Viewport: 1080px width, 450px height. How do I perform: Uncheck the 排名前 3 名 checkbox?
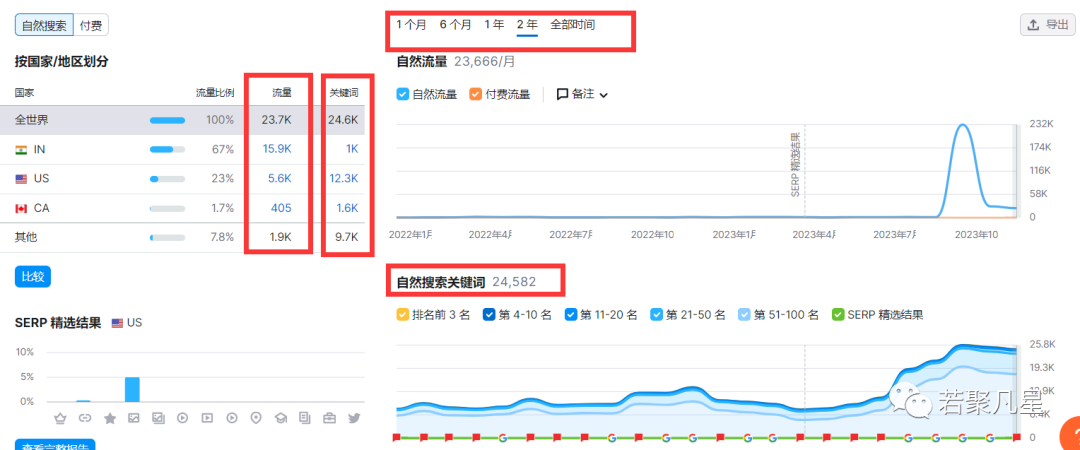click(403, 314)
